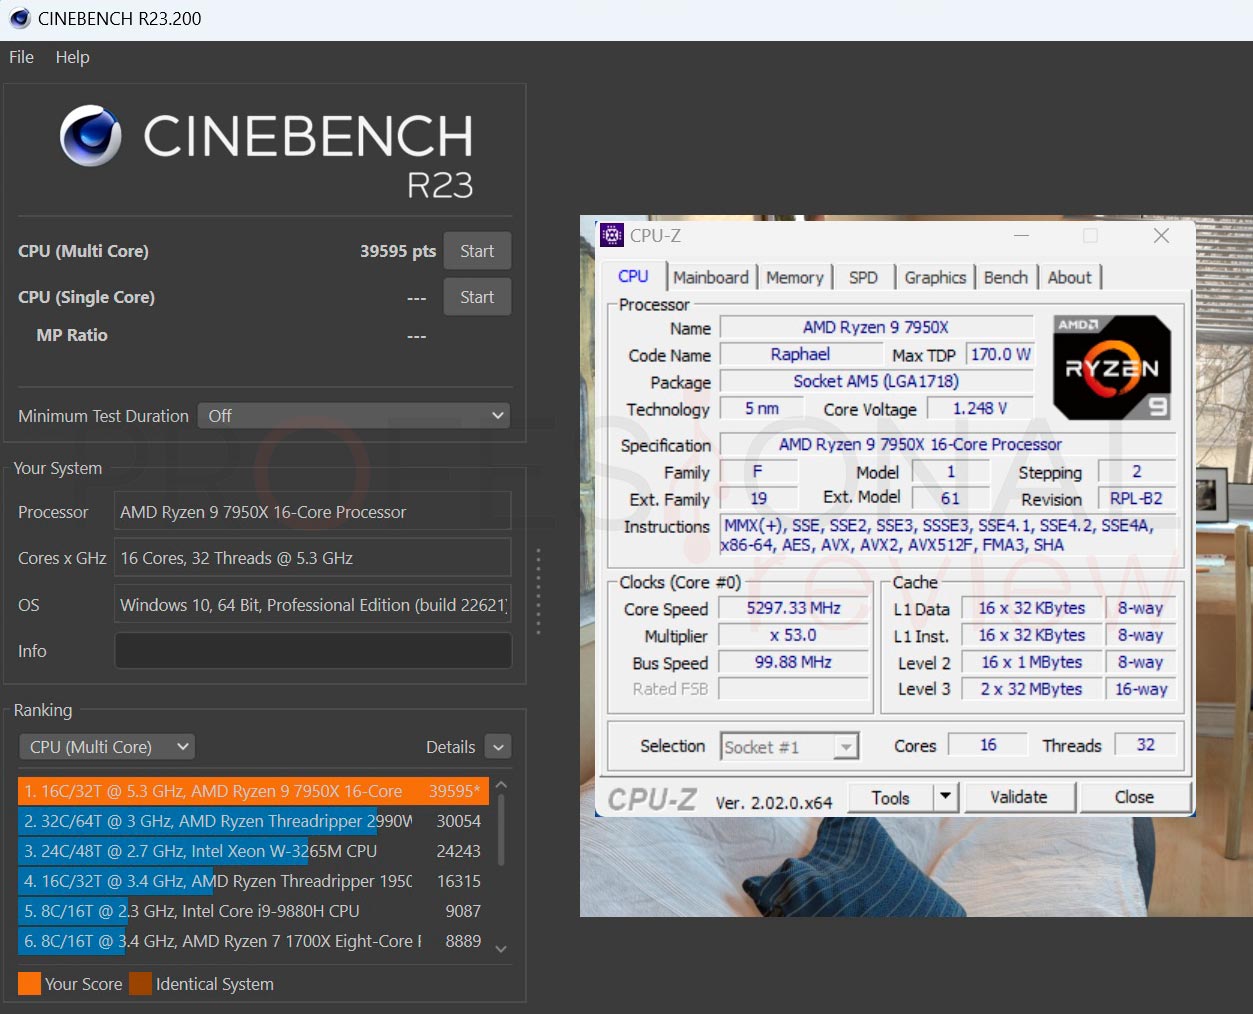Switch to the Memory tab in CPU-Z
Screen dimensions: 1253x1014
pos(795,277)
